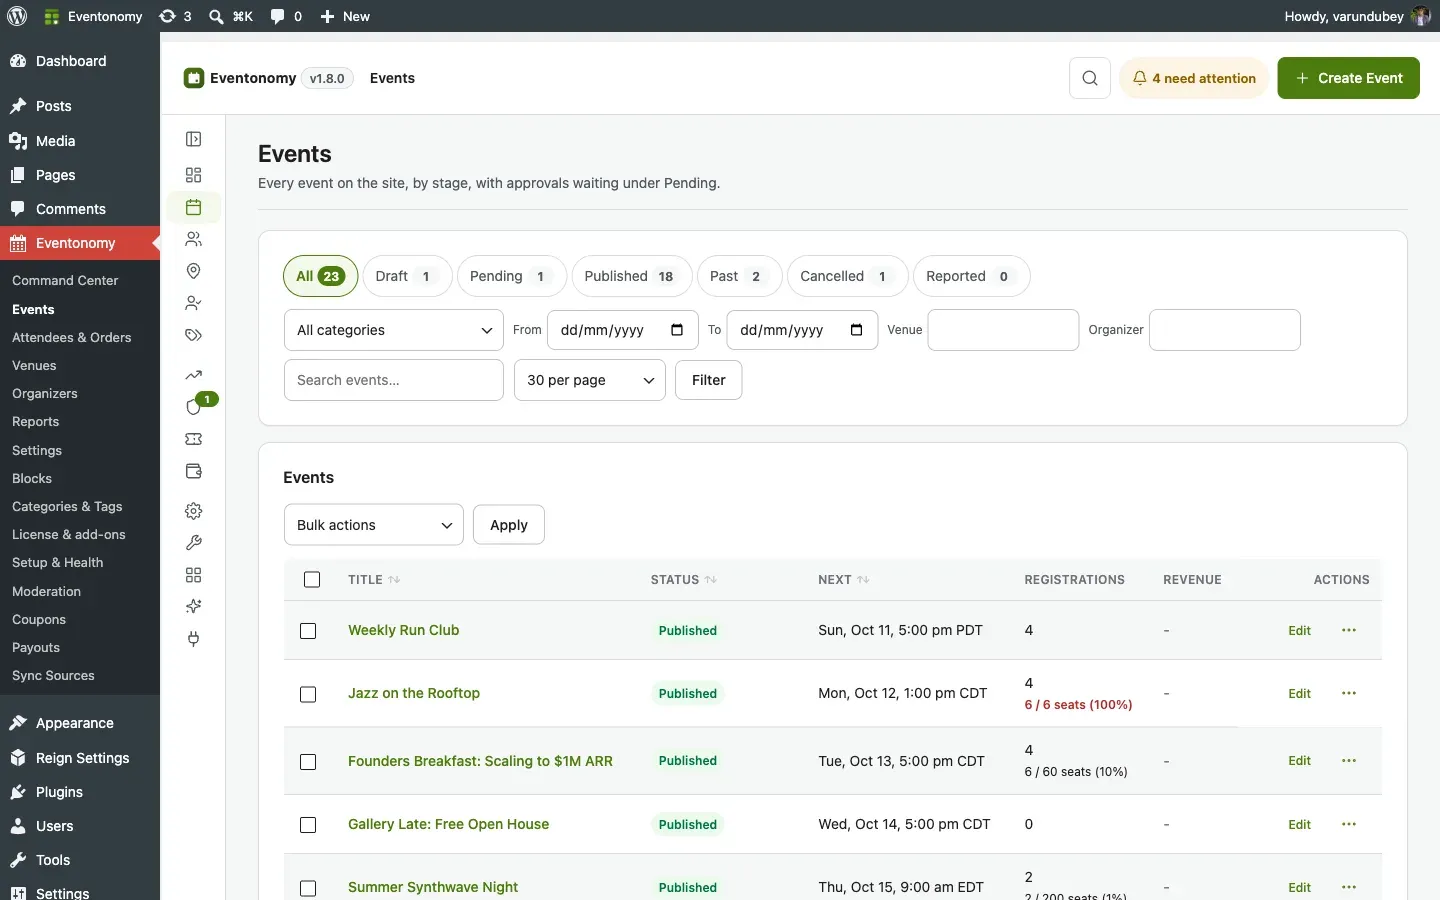
Task: Check the Founders Breakfast row checkbox
Action: [308, 762]
